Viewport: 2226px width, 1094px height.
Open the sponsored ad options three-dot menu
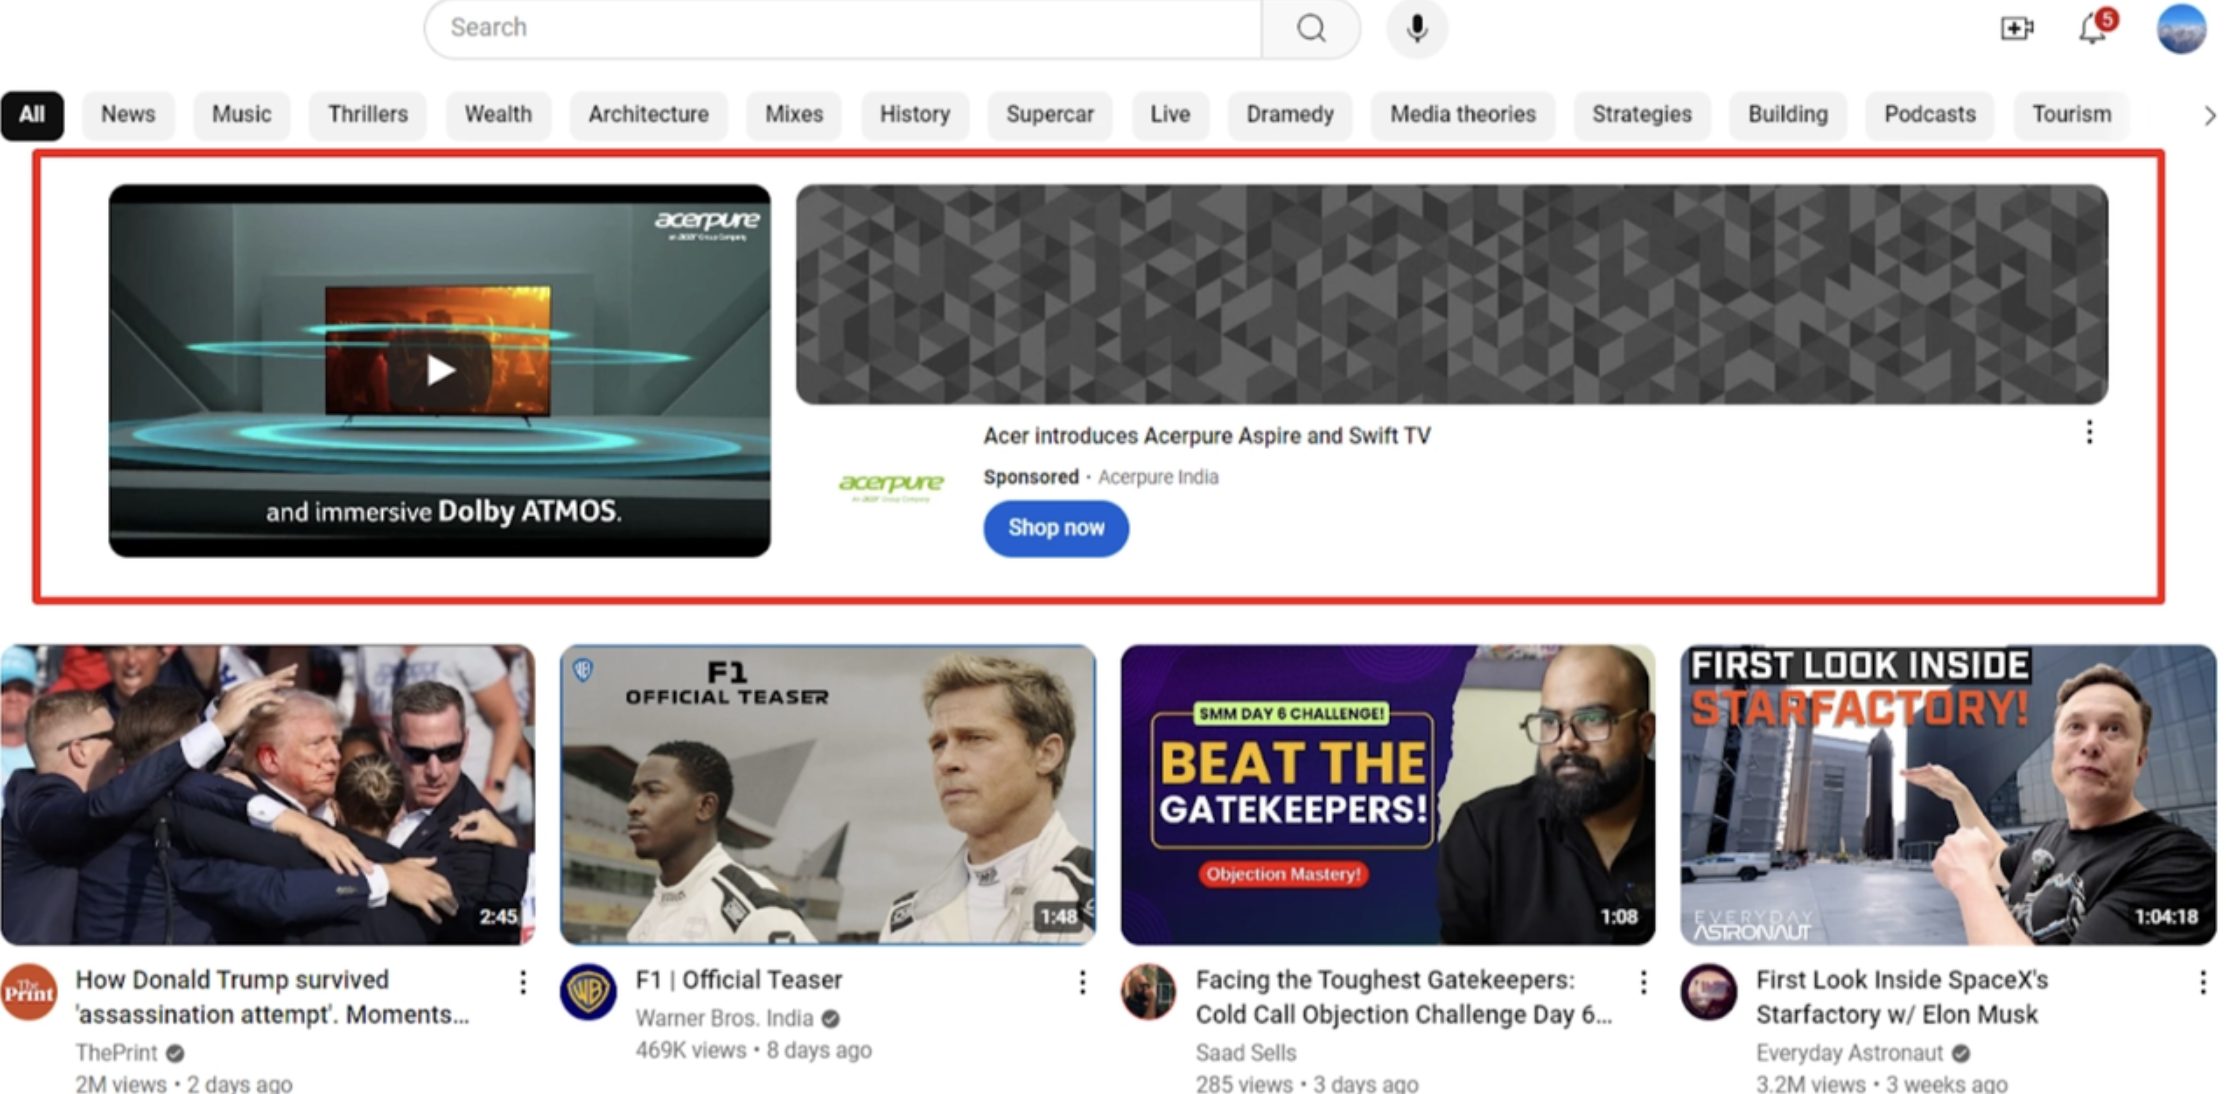2088,432
